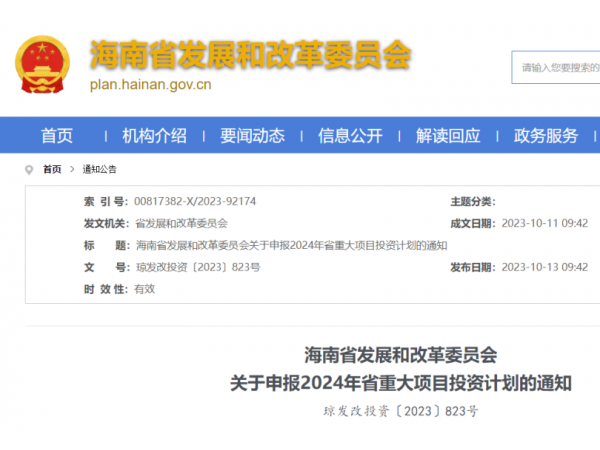This screenshot has height=450, width=600.
Task: Click the document number 琼发改投资〔2023〕823号 in table
Action: click(x=197, y=267)
